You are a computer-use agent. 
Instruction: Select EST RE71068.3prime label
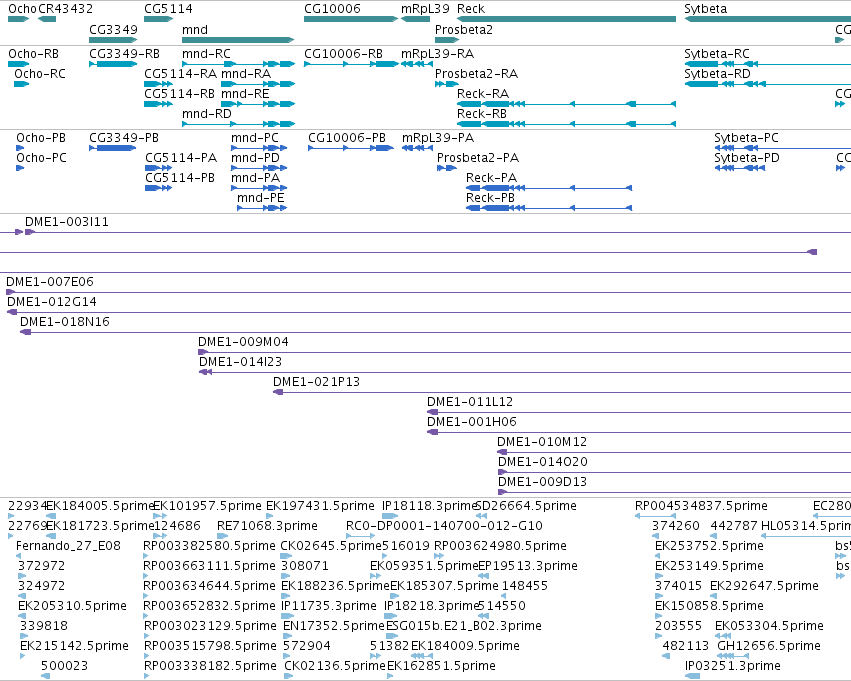point(267,526)
